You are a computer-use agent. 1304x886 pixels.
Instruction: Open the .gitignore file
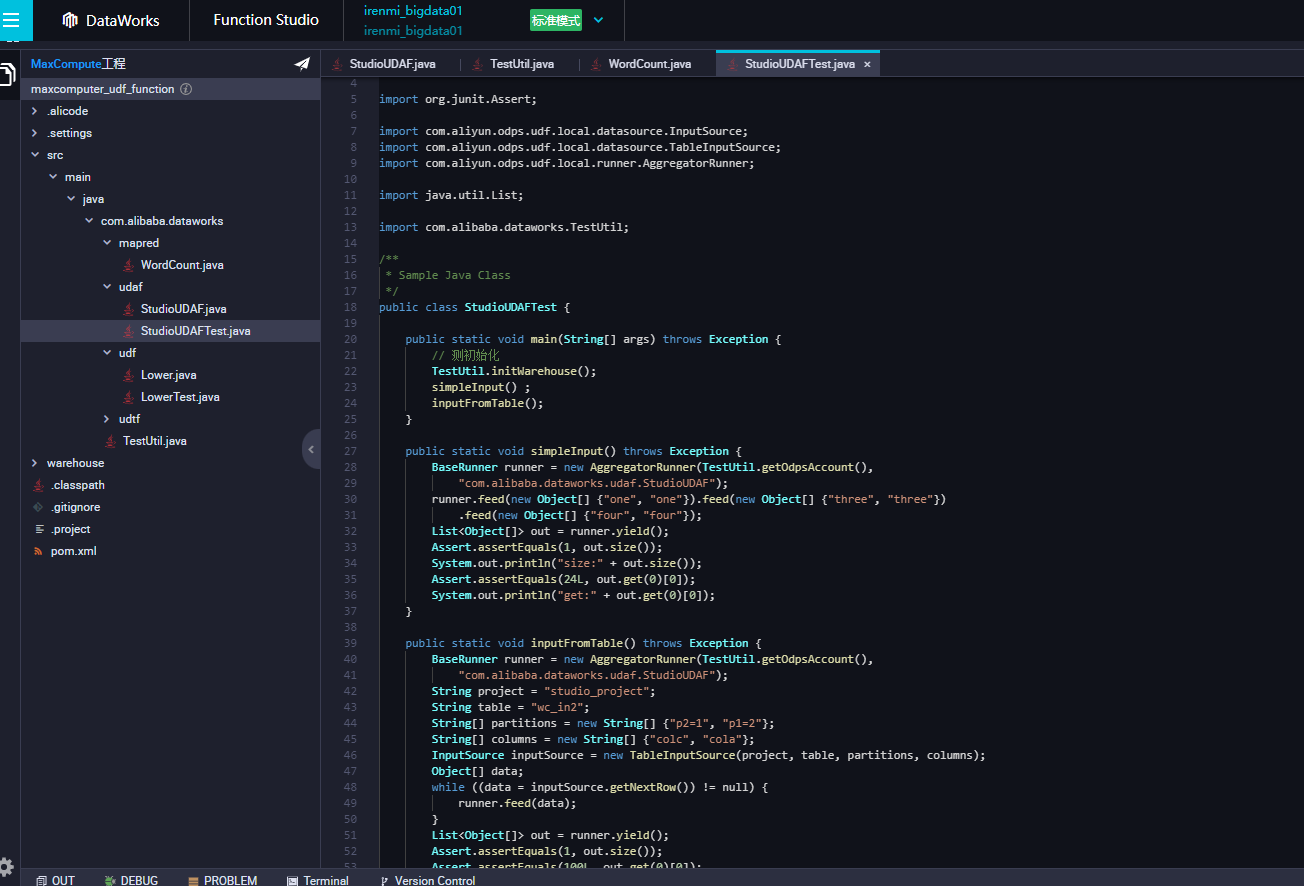[x=75, y=507]
